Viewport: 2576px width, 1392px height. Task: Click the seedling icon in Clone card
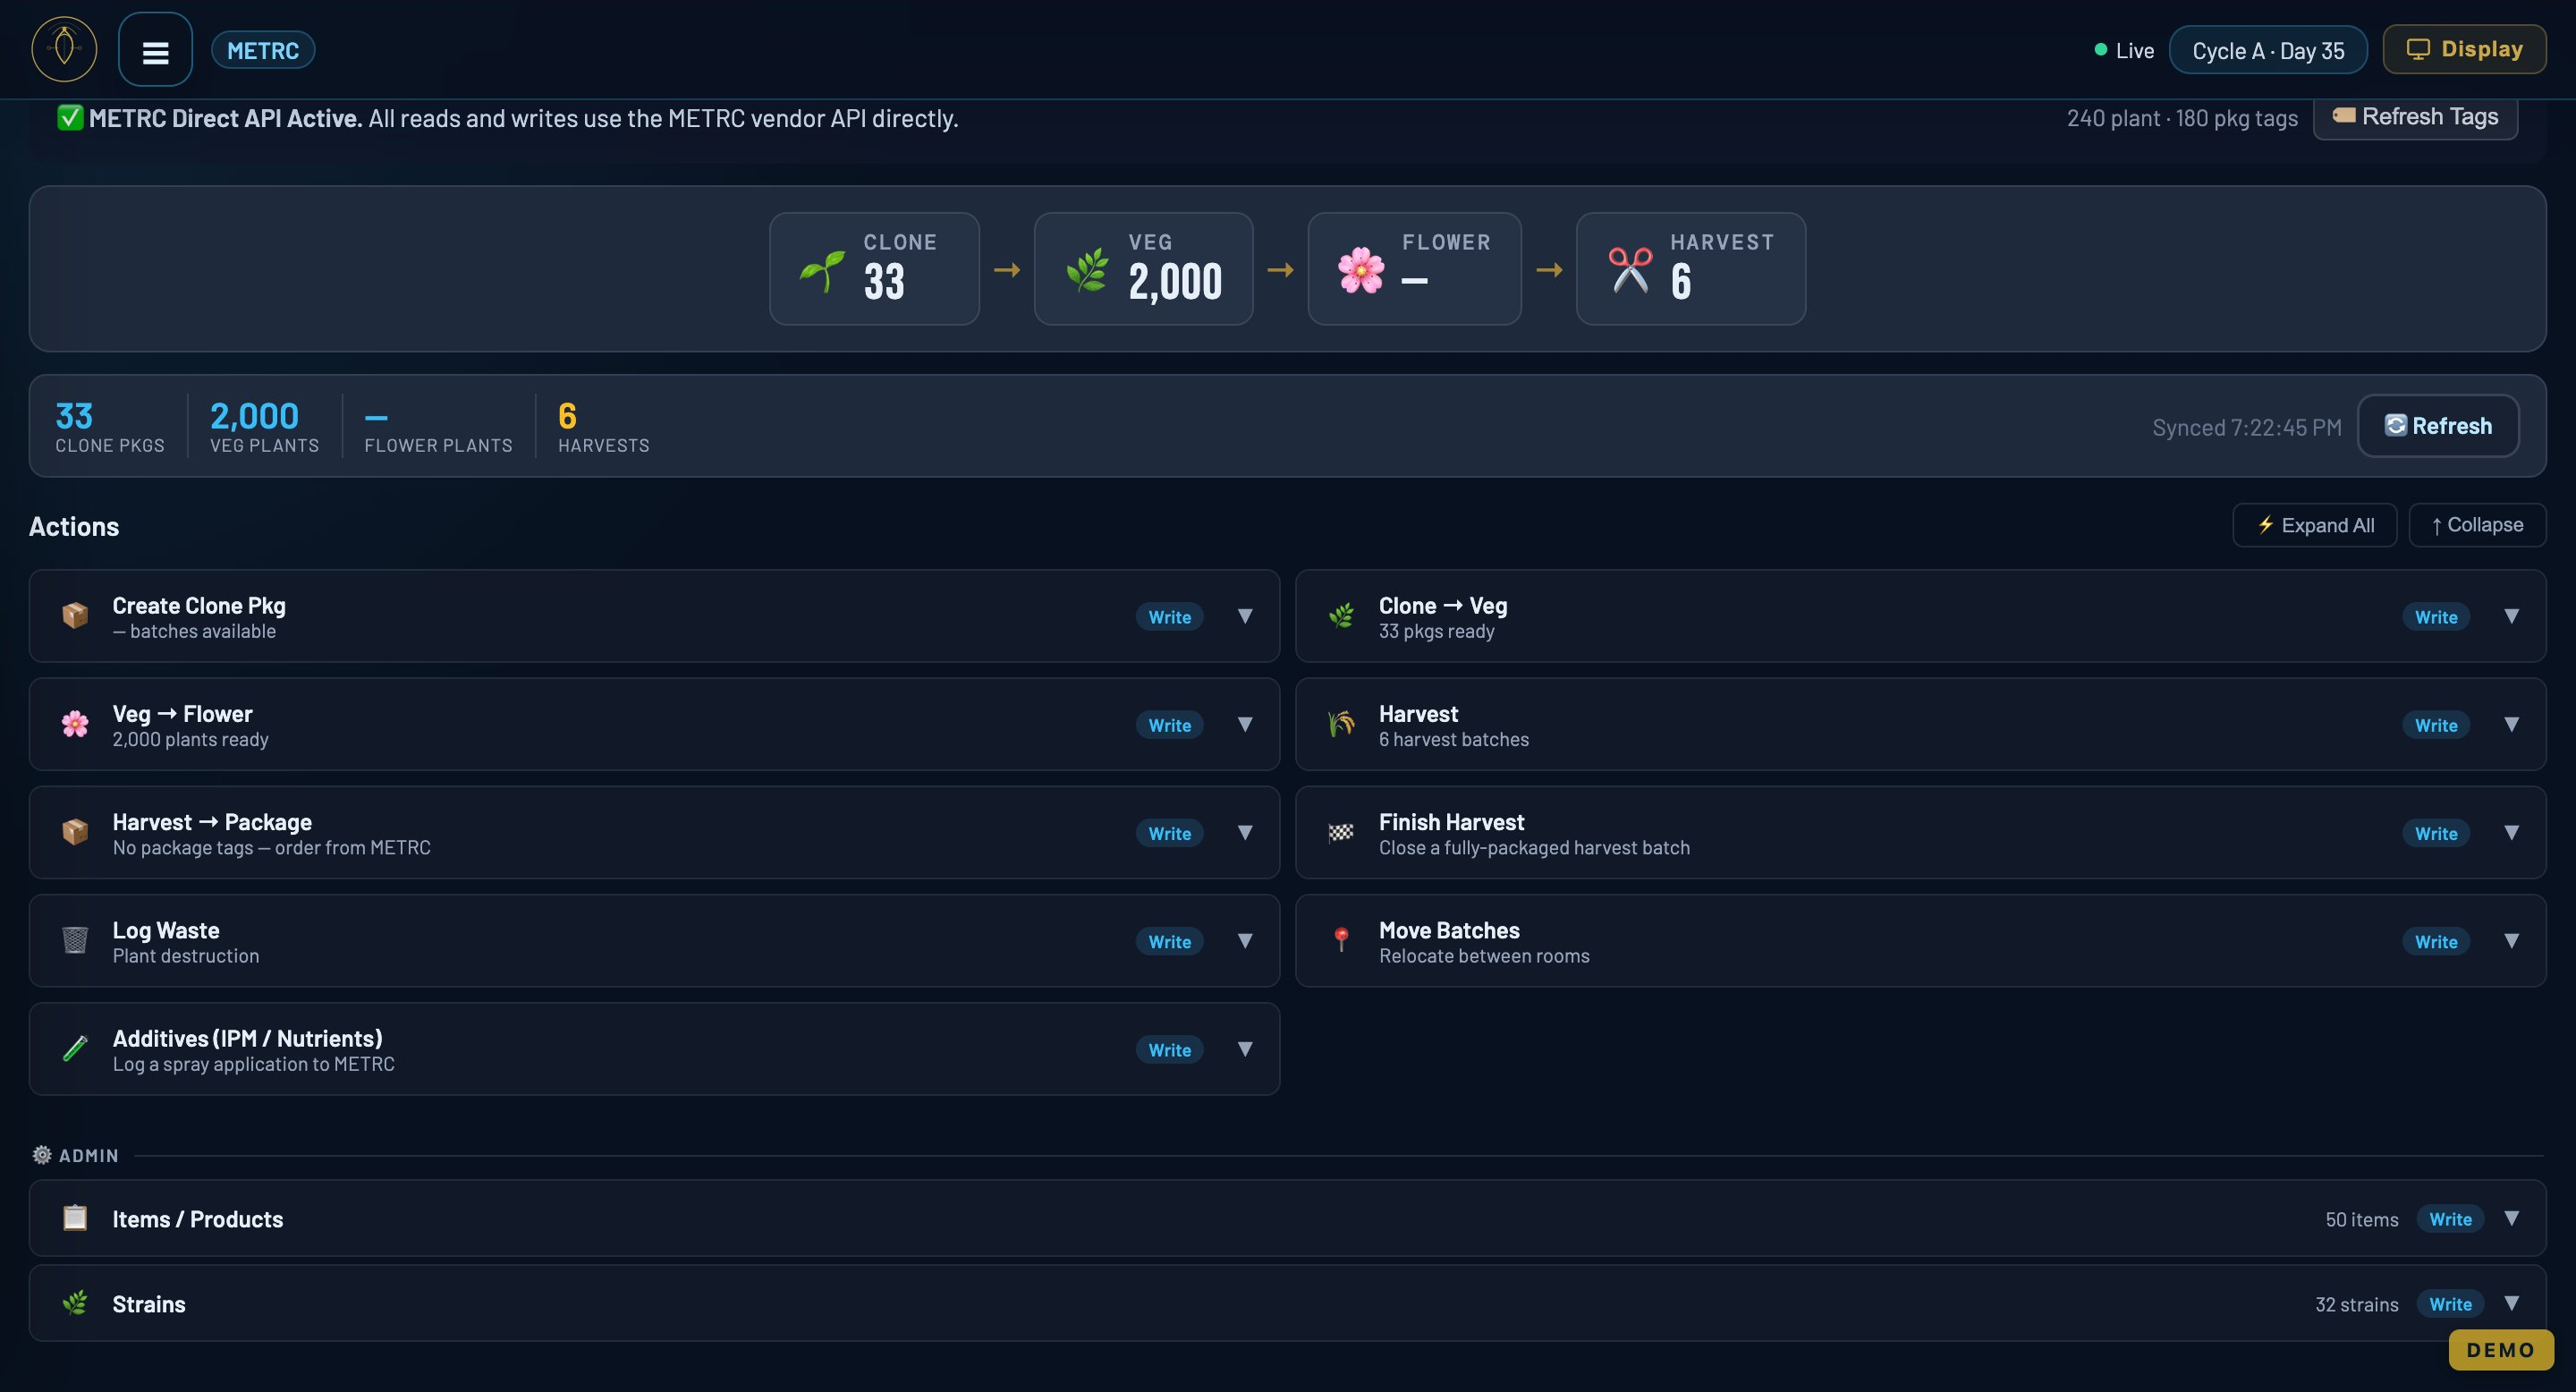[822, 270]
